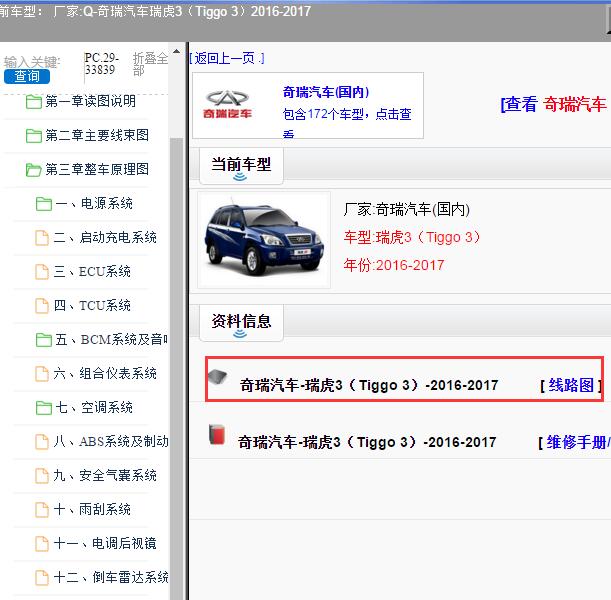Open 二、启动充电系统 document
Viewport: 611px width, 600px height.
point(105,237)
